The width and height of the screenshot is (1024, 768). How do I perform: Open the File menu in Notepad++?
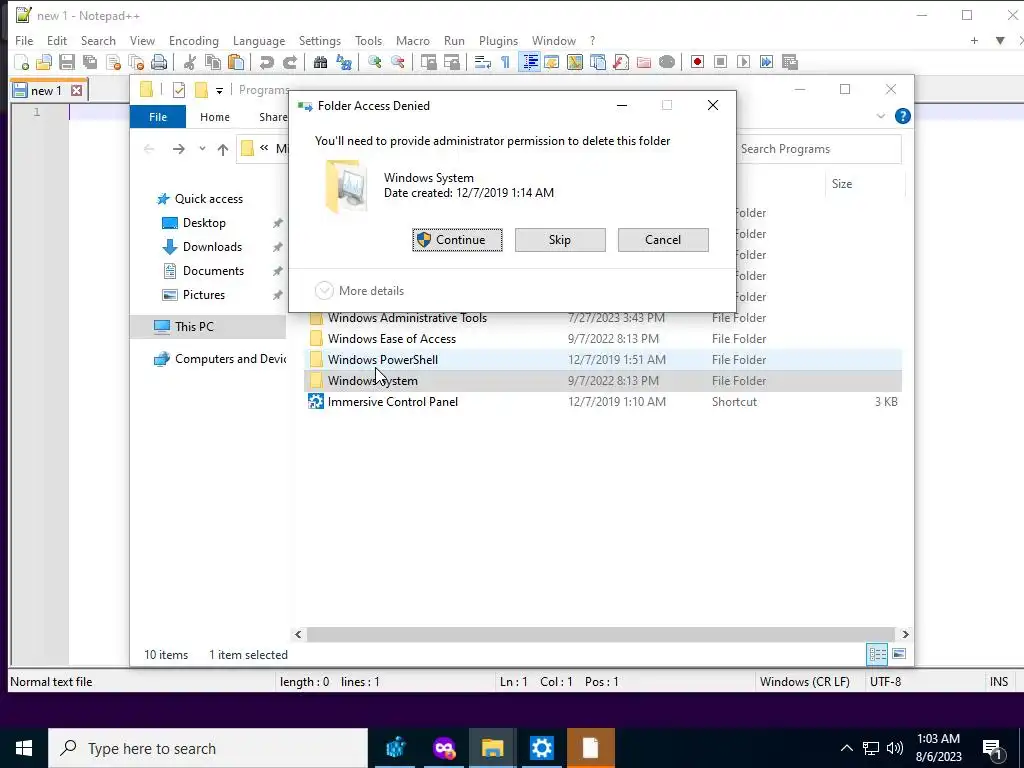pyautogui.click(x=24, y=40)
